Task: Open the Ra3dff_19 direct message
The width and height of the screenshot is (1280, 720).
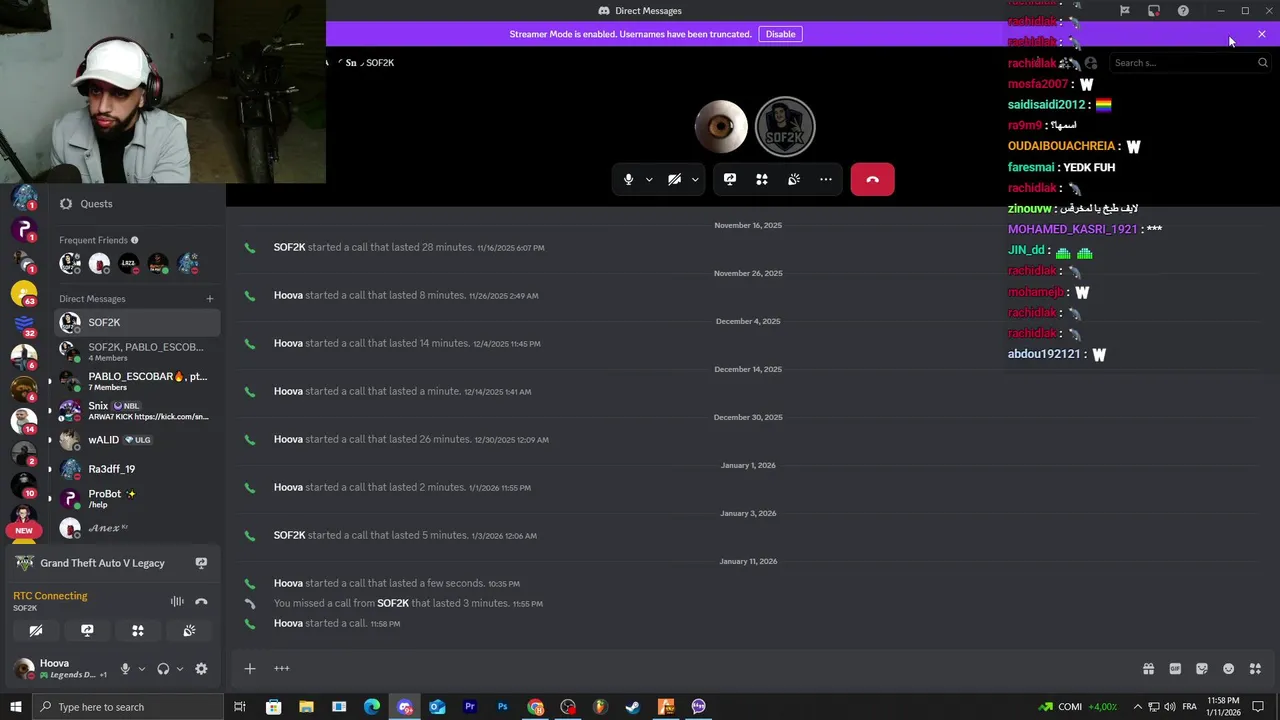Action: (x=138, y=469)
